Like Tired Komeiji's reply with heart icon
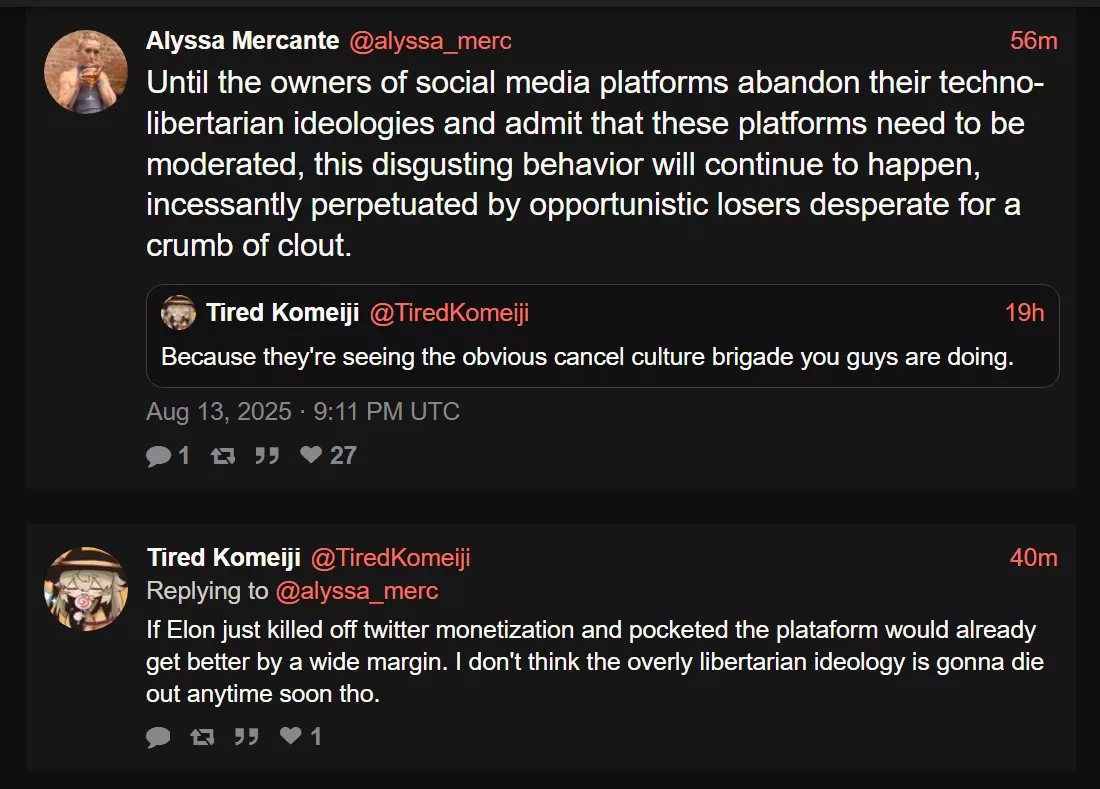The height and width of the screenshot is (789, 1100). [x=290, y=735]
